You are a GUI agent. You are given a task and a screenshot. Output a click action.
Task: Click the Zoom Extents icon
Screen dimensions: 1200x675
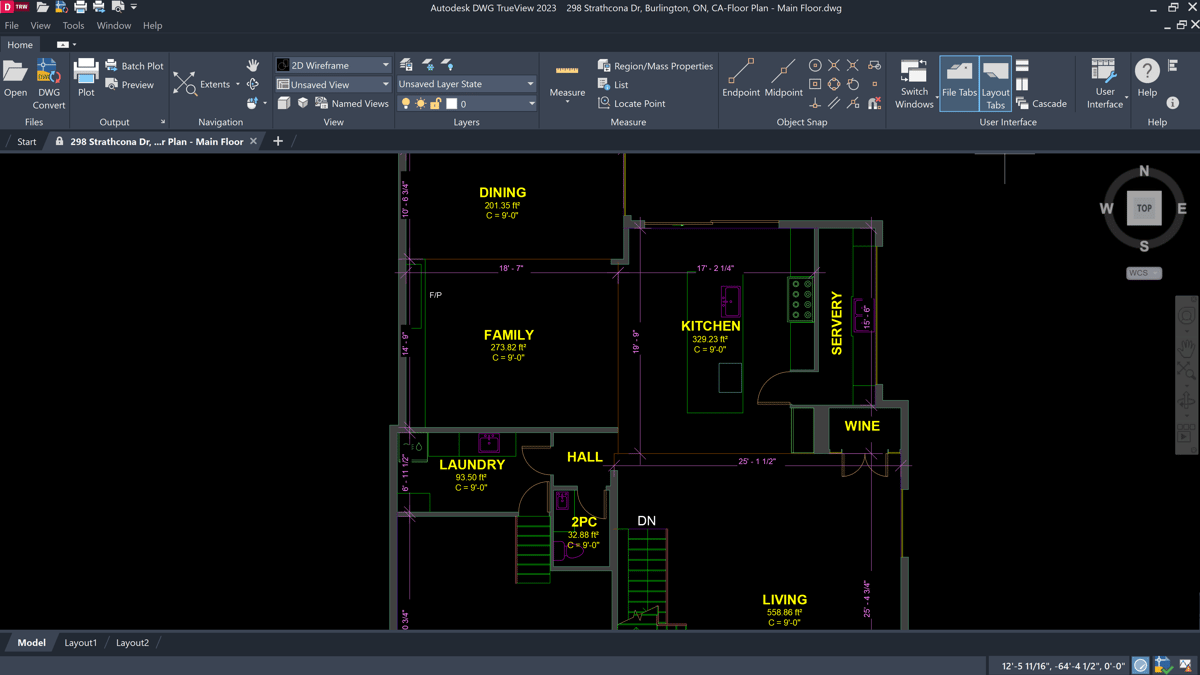point(185,84)
